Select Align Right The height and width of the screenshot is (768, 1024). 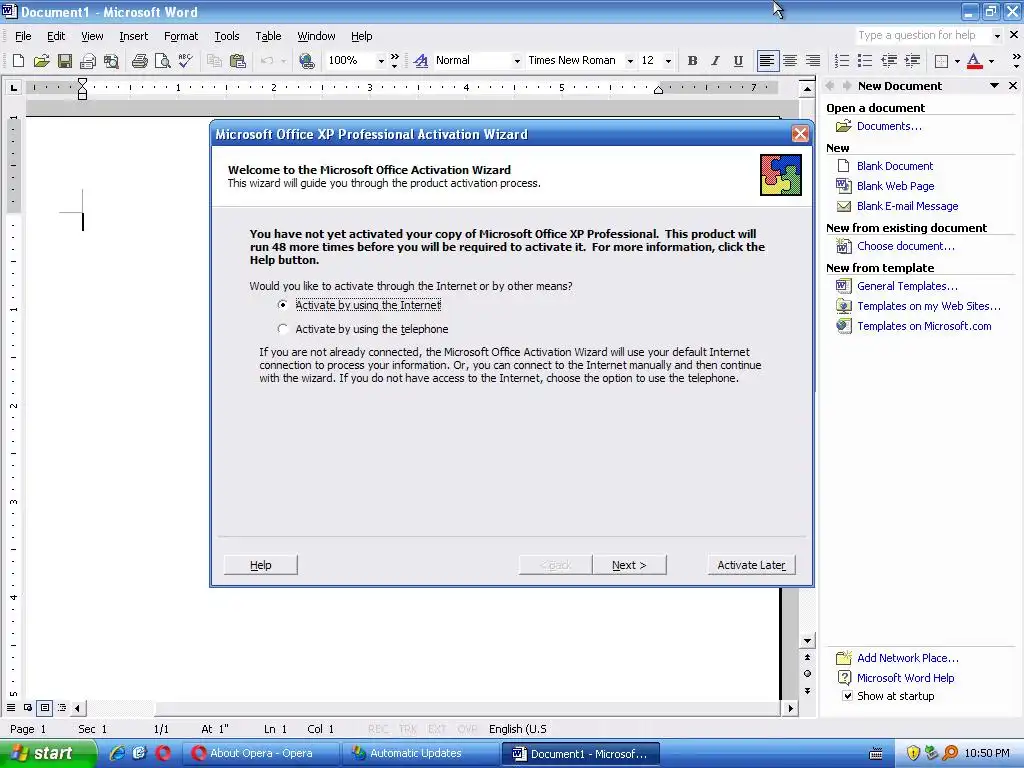(812, 61)
